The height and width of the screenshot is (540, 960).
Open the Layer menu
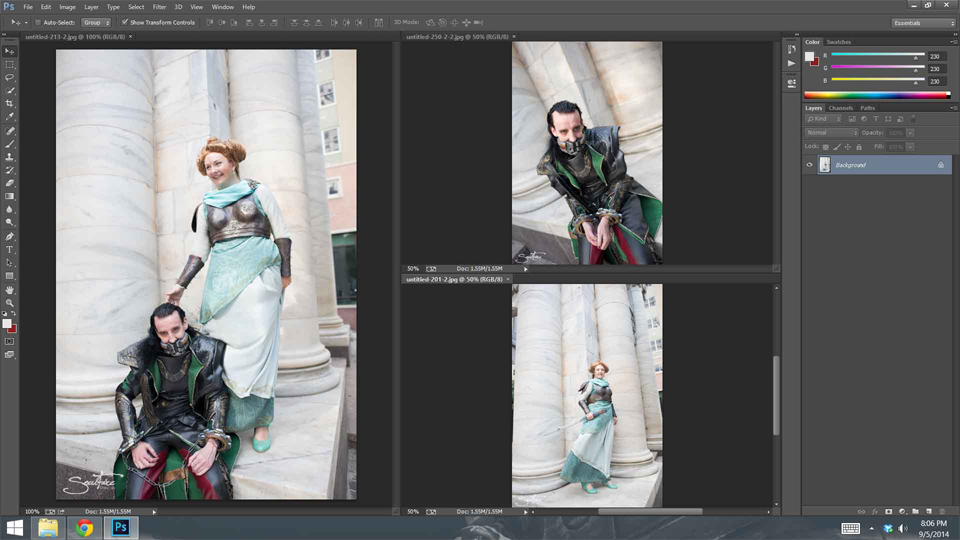pos(91,7)
